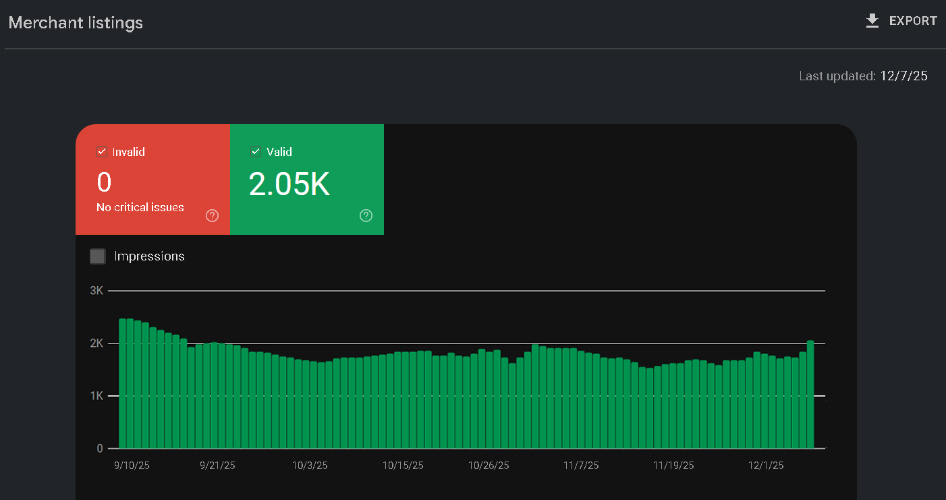Click the 11/7/25 date axis label
Image resolution: width=946 pixels, height=500 pixels.
(x=581, y=465)
